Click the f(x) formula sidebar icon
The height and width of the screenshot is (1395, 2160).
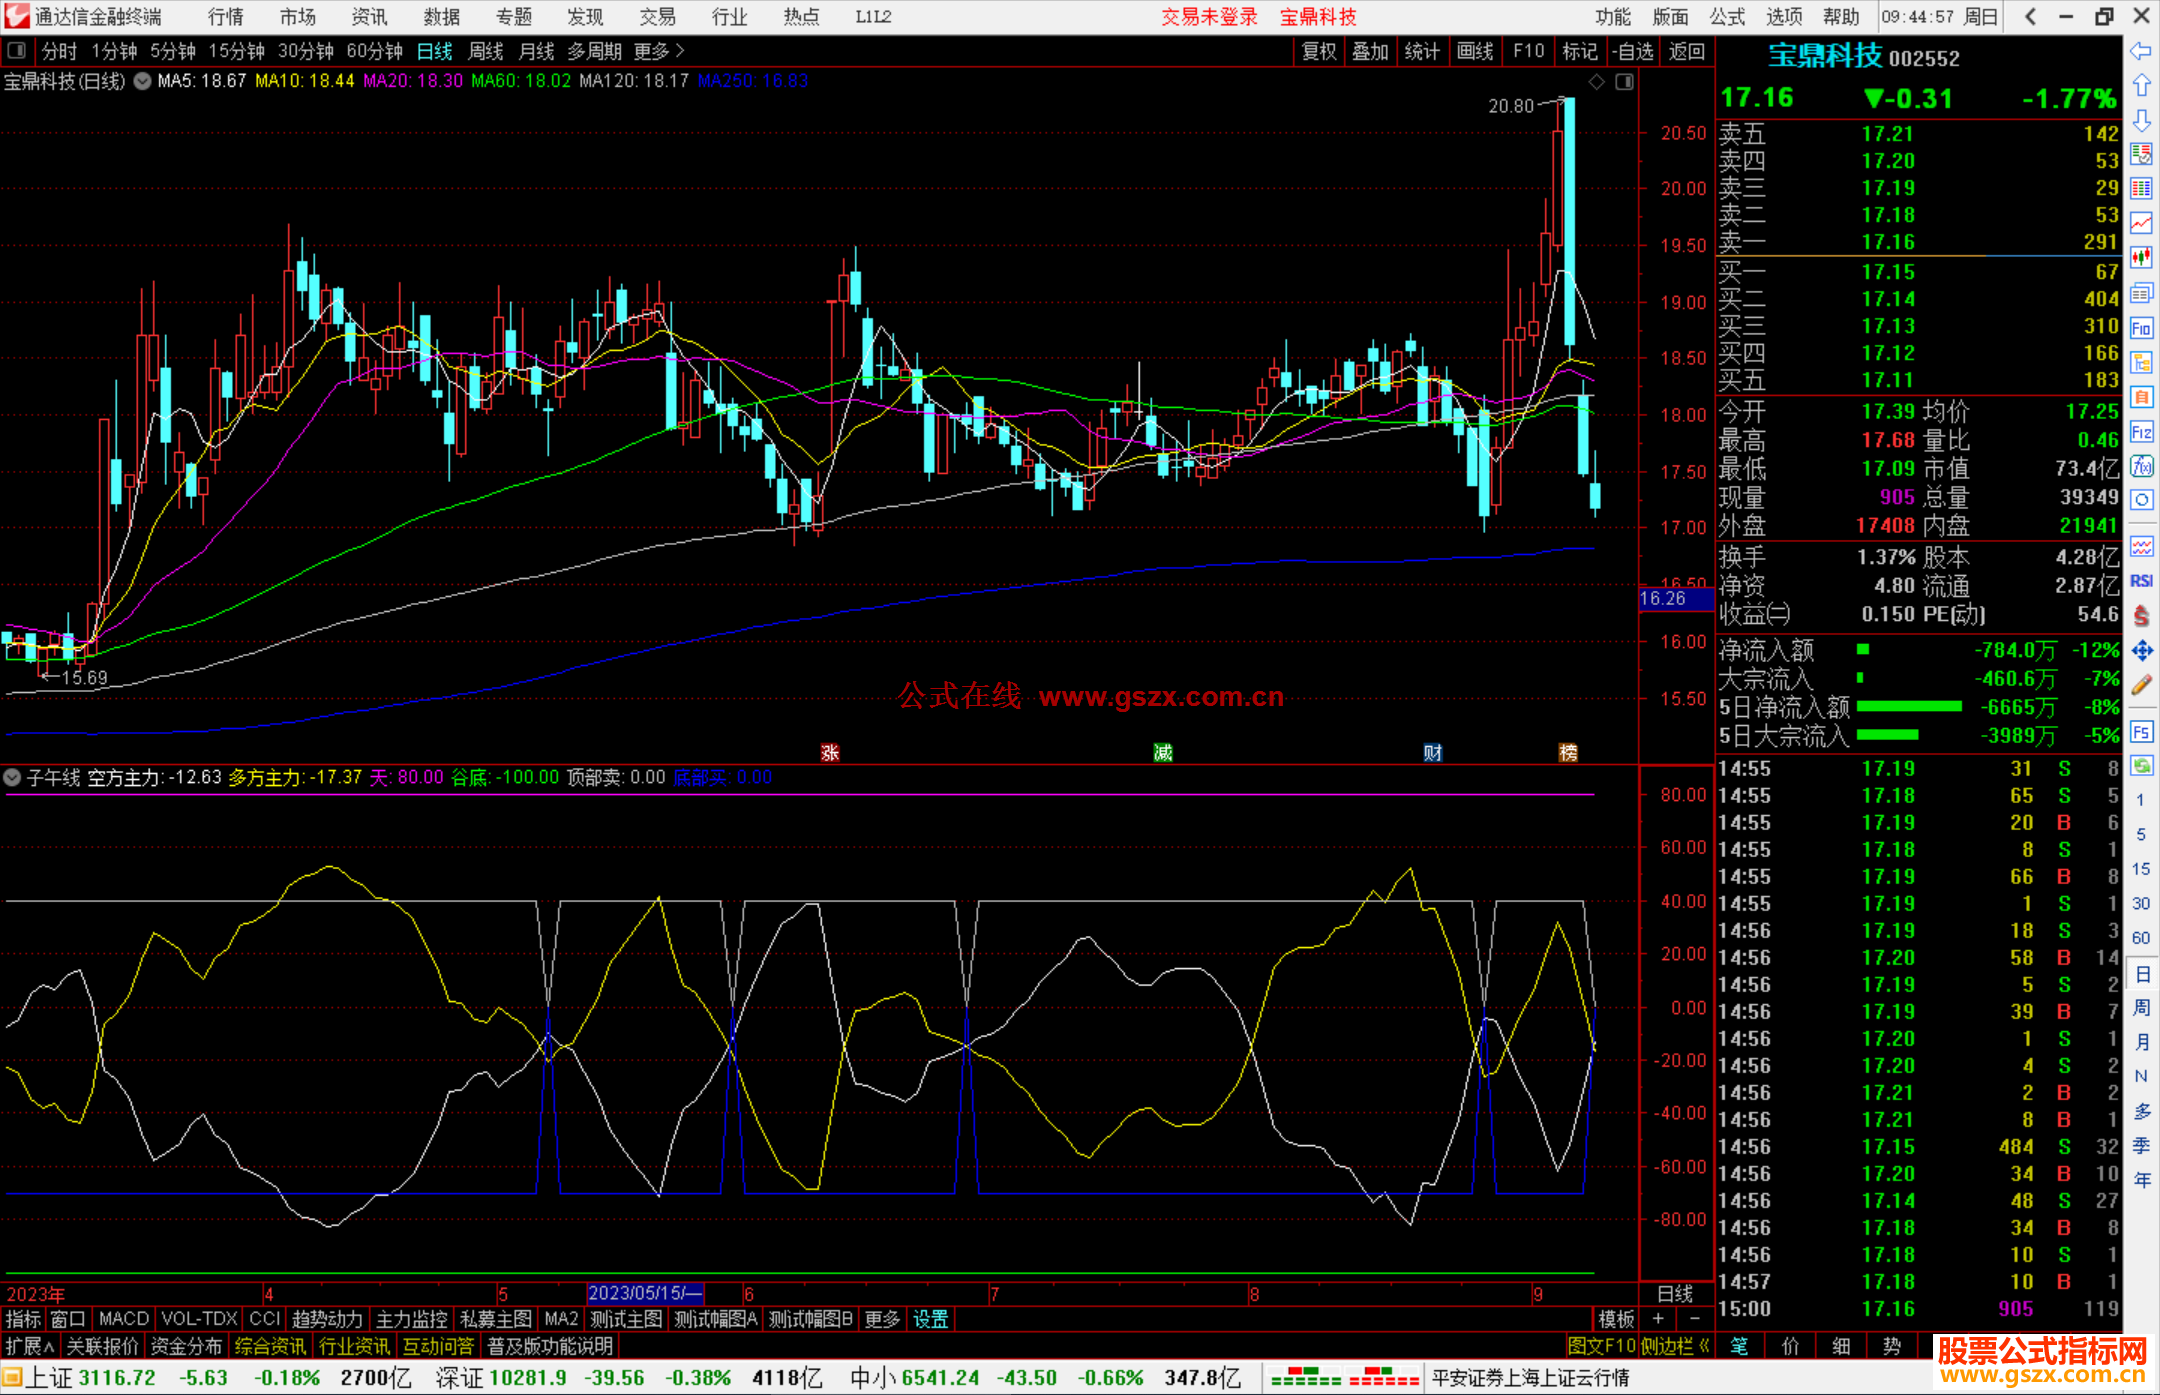coord(2141,466)
